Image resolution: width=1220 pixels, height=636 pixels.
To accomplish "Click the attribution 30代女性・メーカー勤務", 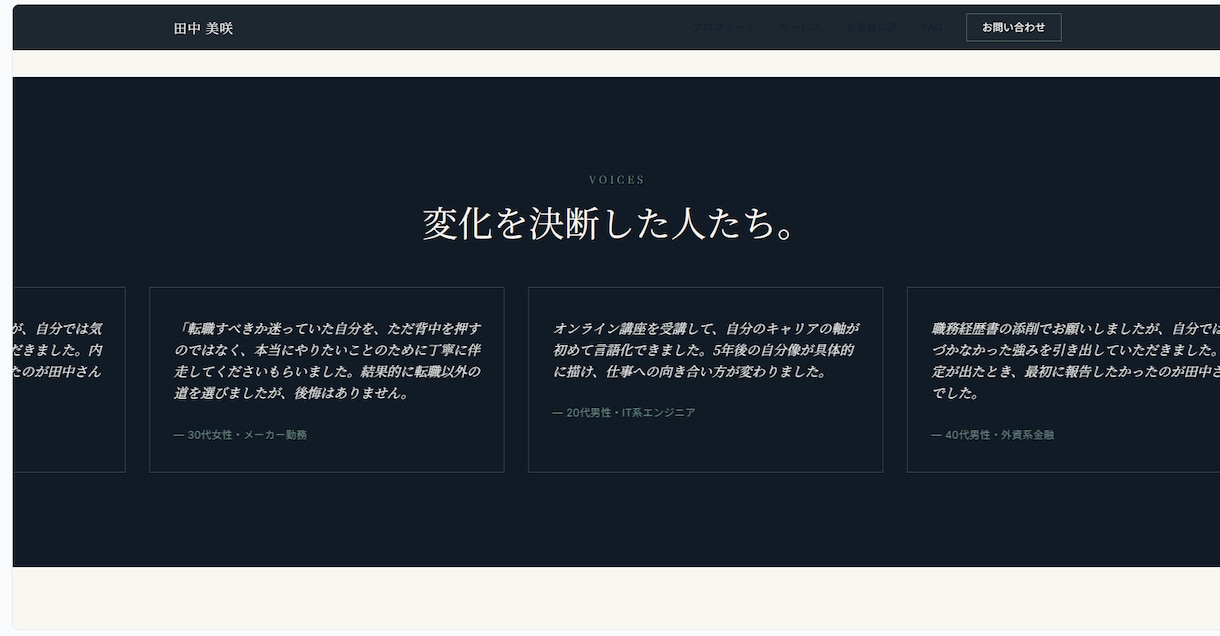I will click(x=240, y=435).
